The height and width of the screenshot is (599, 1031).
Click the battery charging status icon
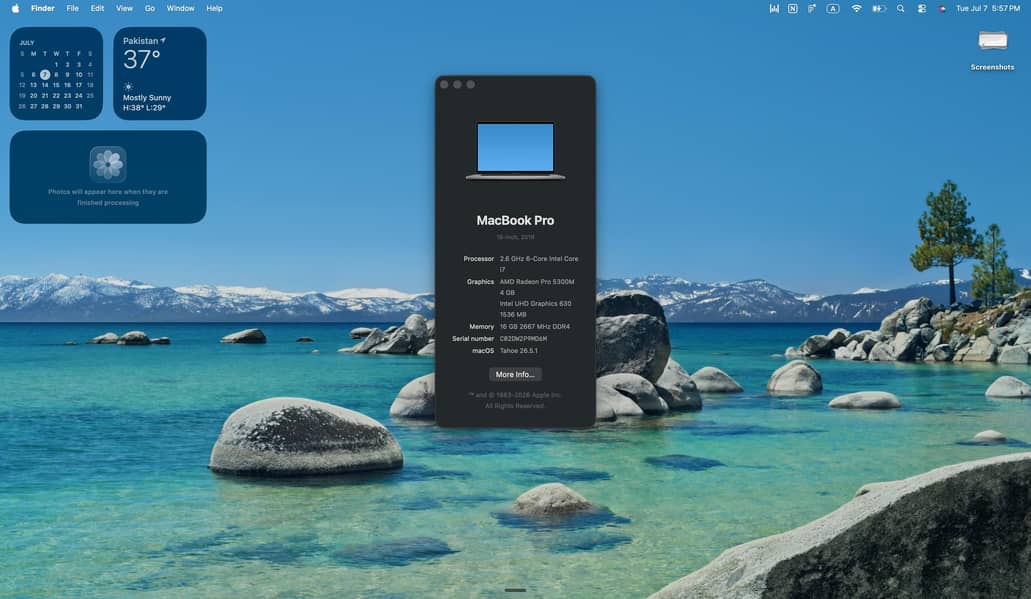tap(878, 9)
